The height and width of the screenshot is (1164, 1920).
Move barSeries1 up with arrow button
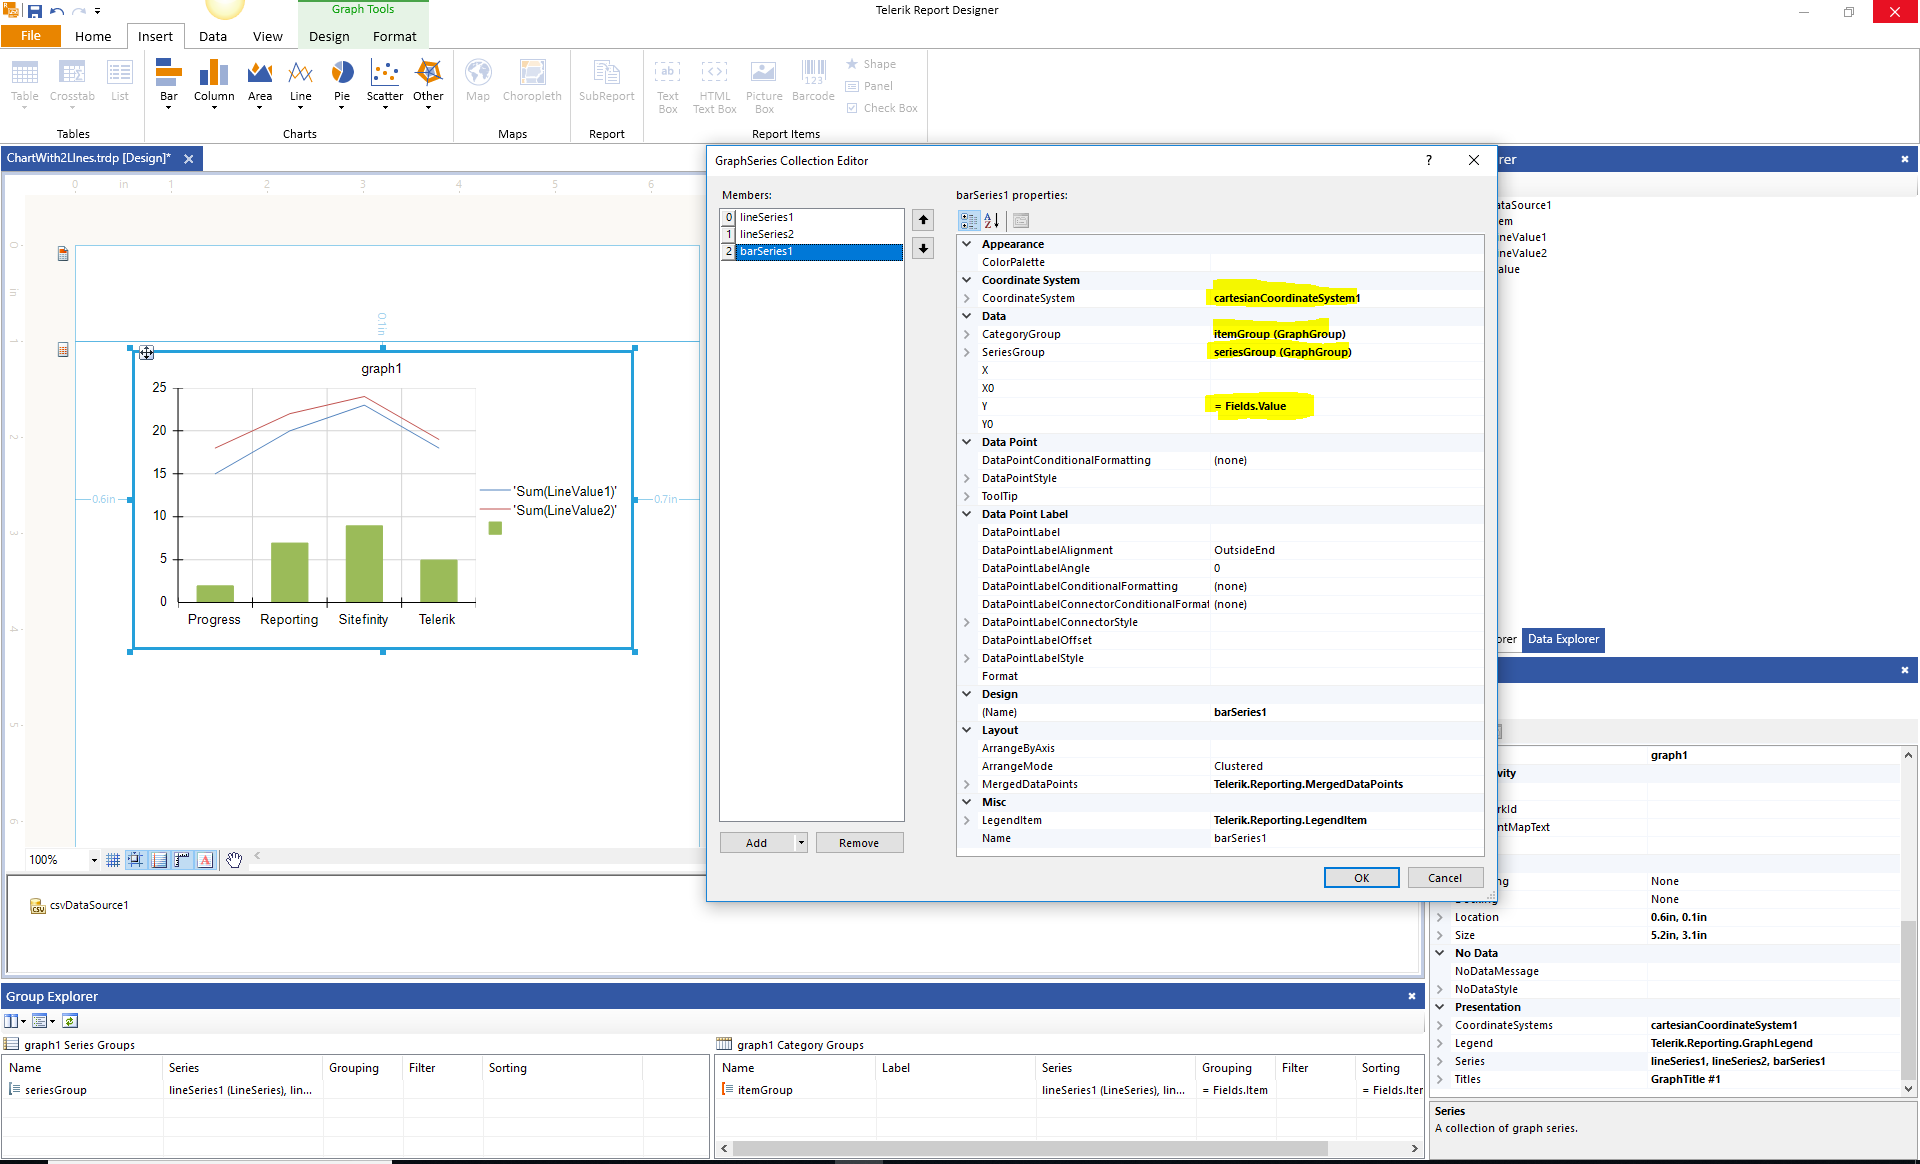(923, 220)
